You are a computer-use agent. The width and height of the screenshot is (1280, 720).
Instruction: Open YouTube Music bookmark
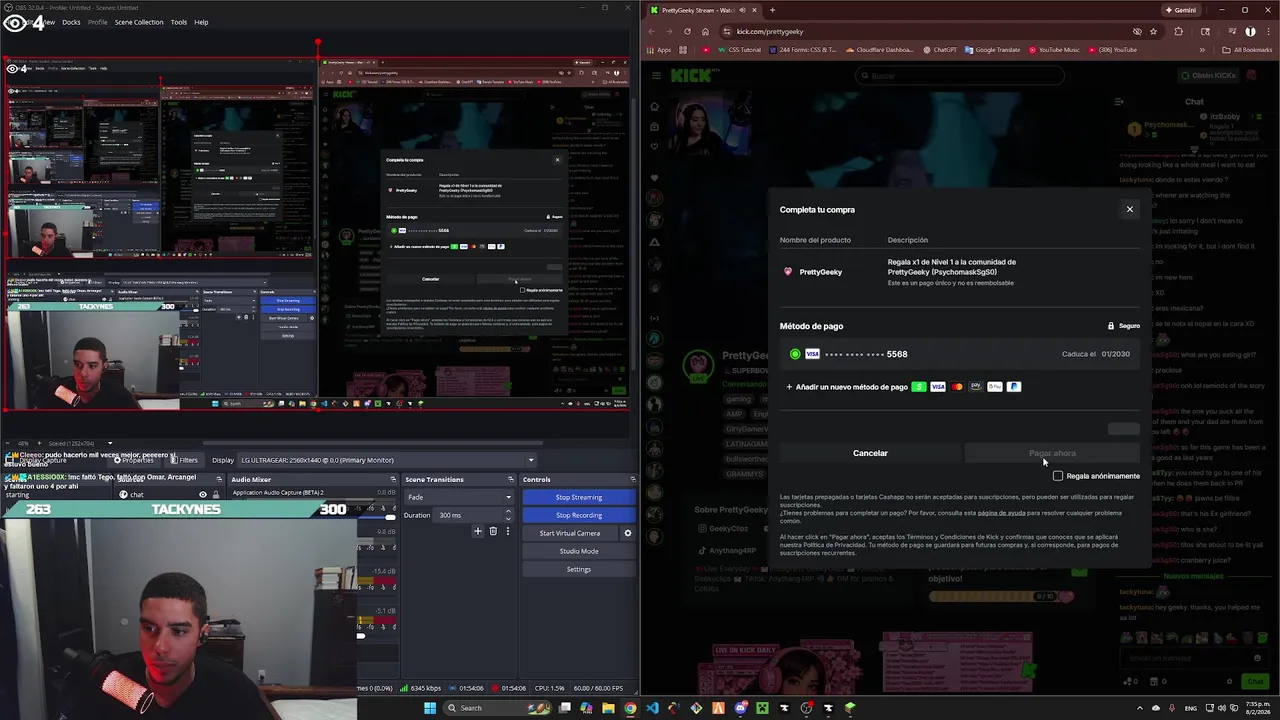tap(1054, 50)
